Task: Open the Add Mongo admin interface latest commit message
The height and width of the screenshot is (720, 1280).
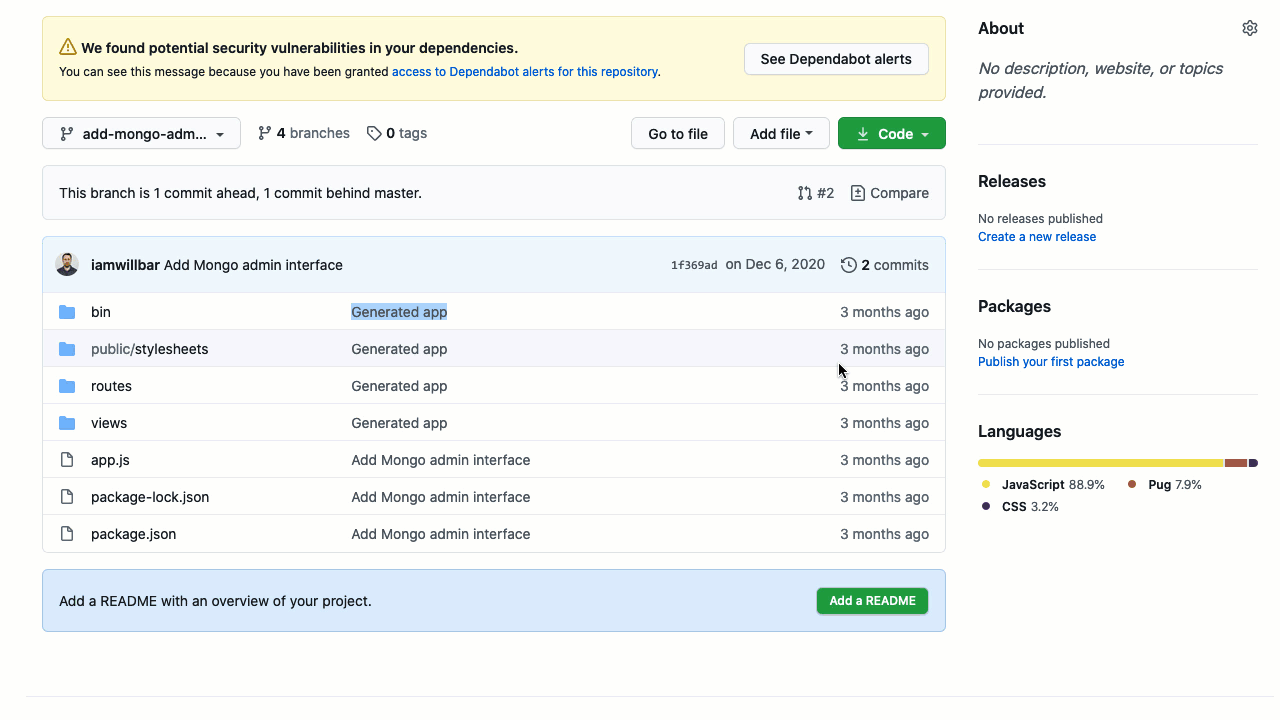Action: tap(253, 265)
